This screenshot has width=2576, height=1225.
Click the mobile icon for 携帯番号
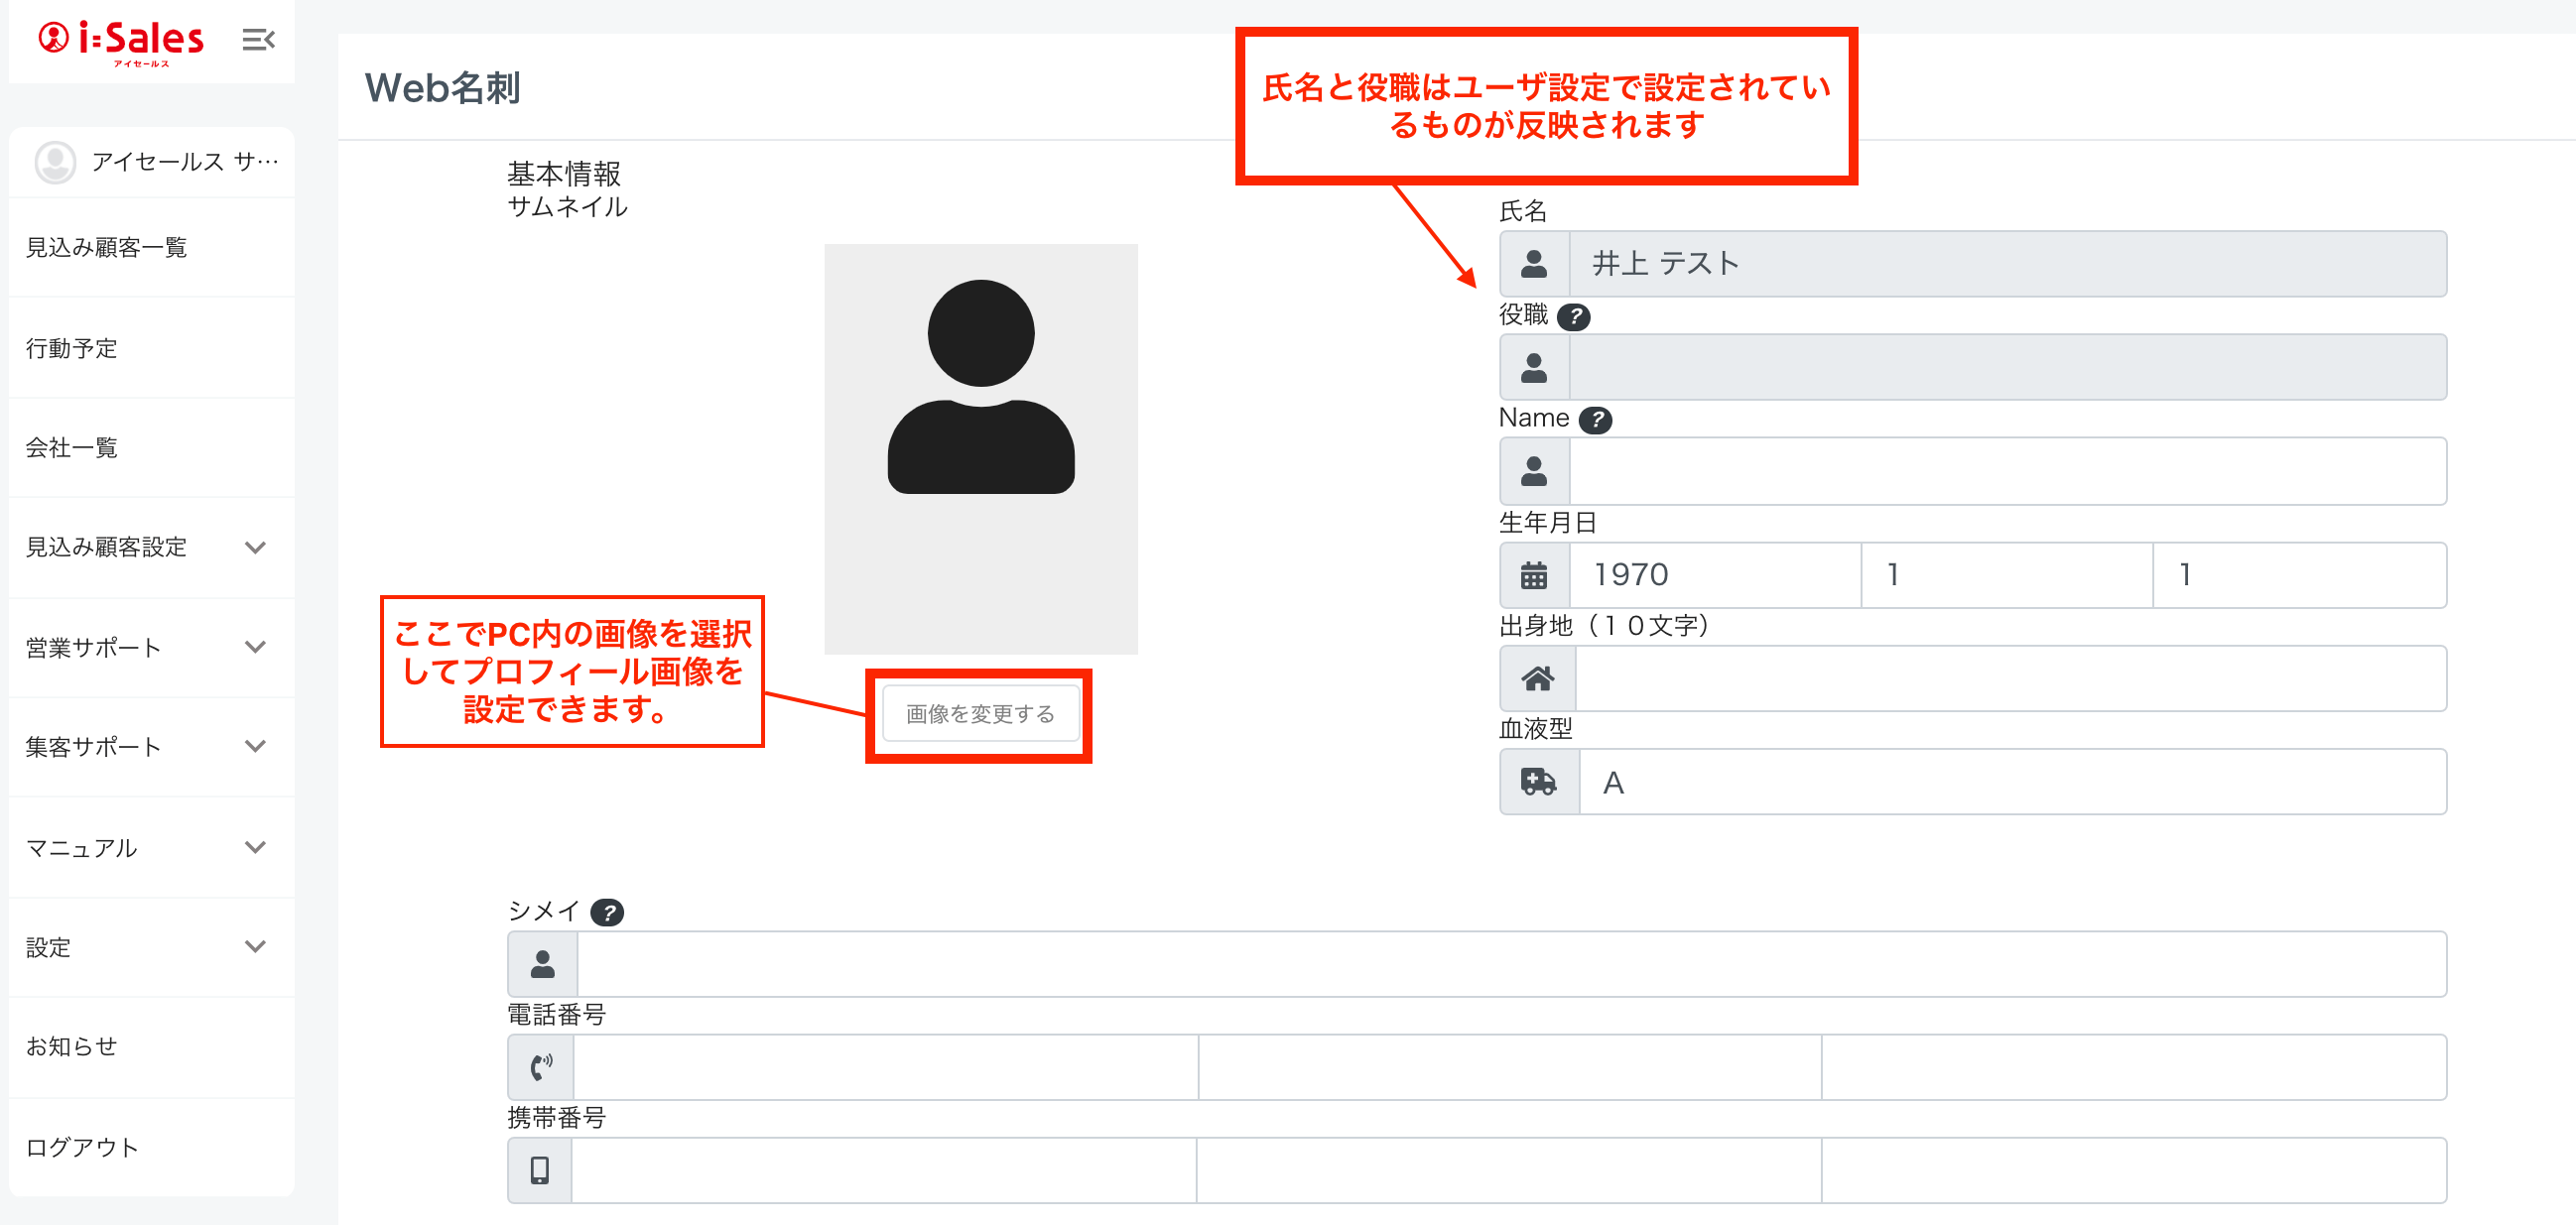(x=540, y=1170)
